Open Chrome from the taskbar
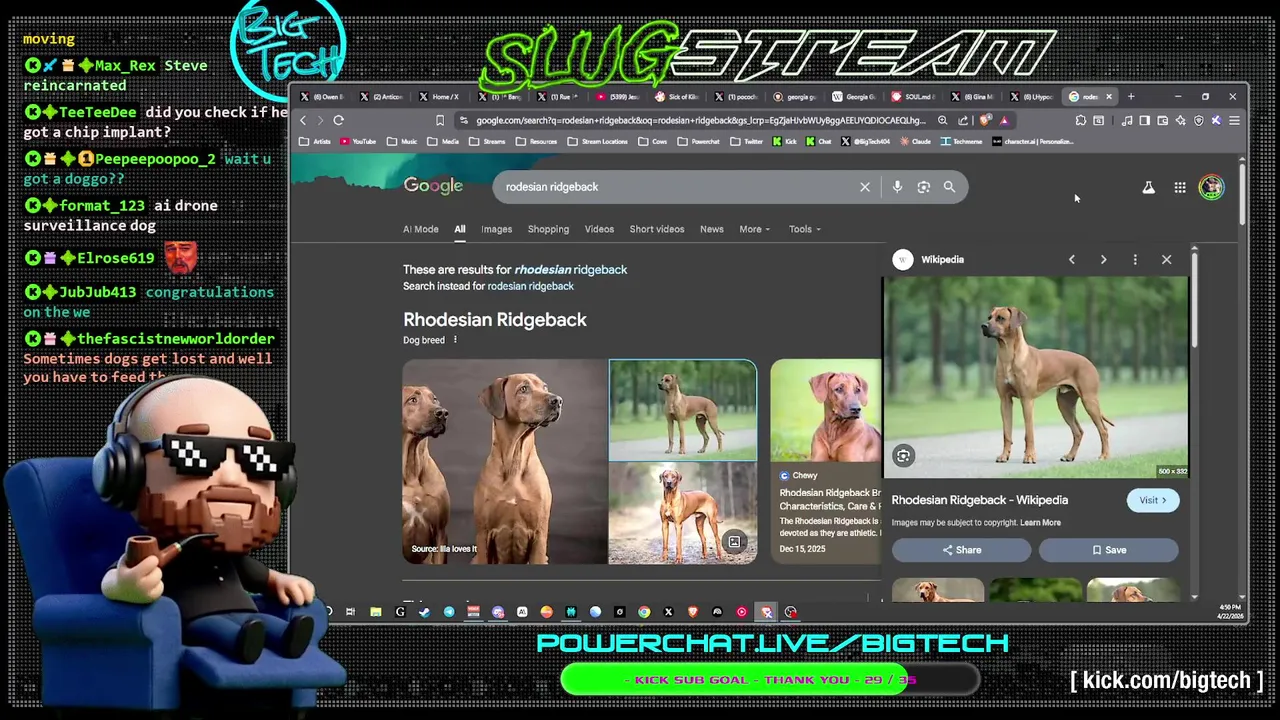The image size is (1280, 720). click(x=644, y=612)
